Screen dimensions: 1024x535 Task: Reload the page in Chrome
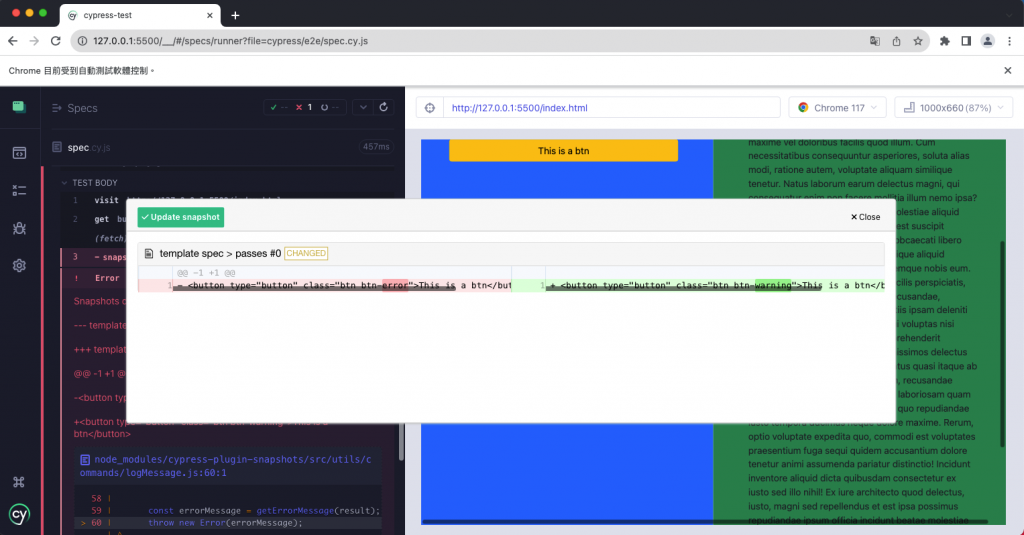(56, 41)
